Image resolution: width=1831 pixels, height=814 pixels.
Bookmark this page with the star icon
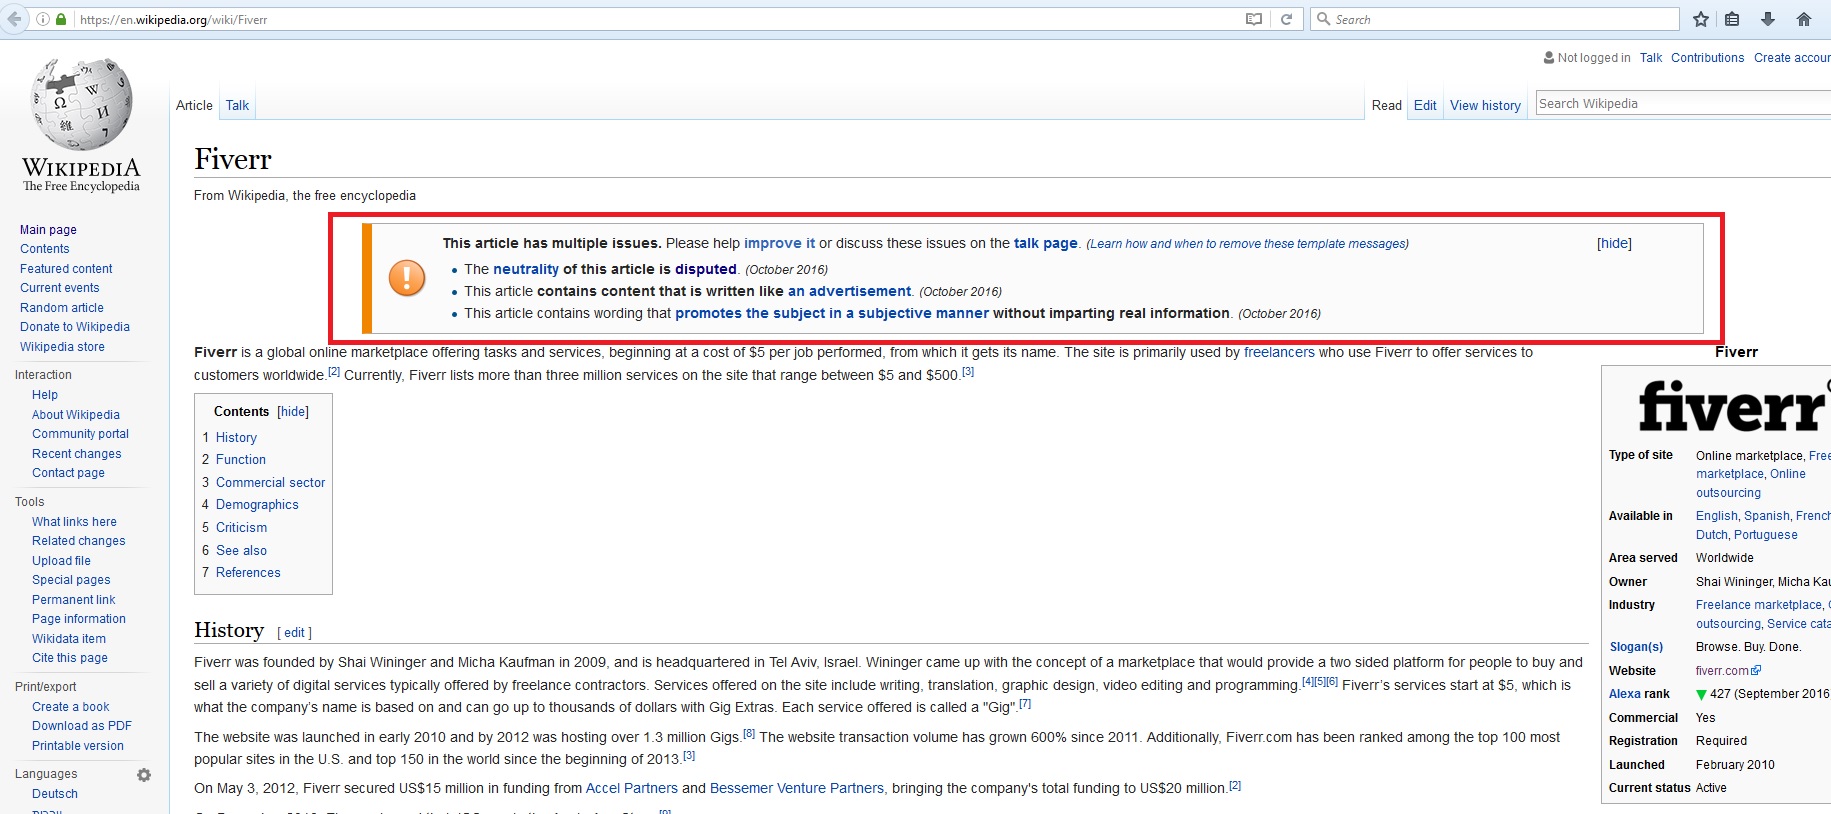click(1700, 19)
